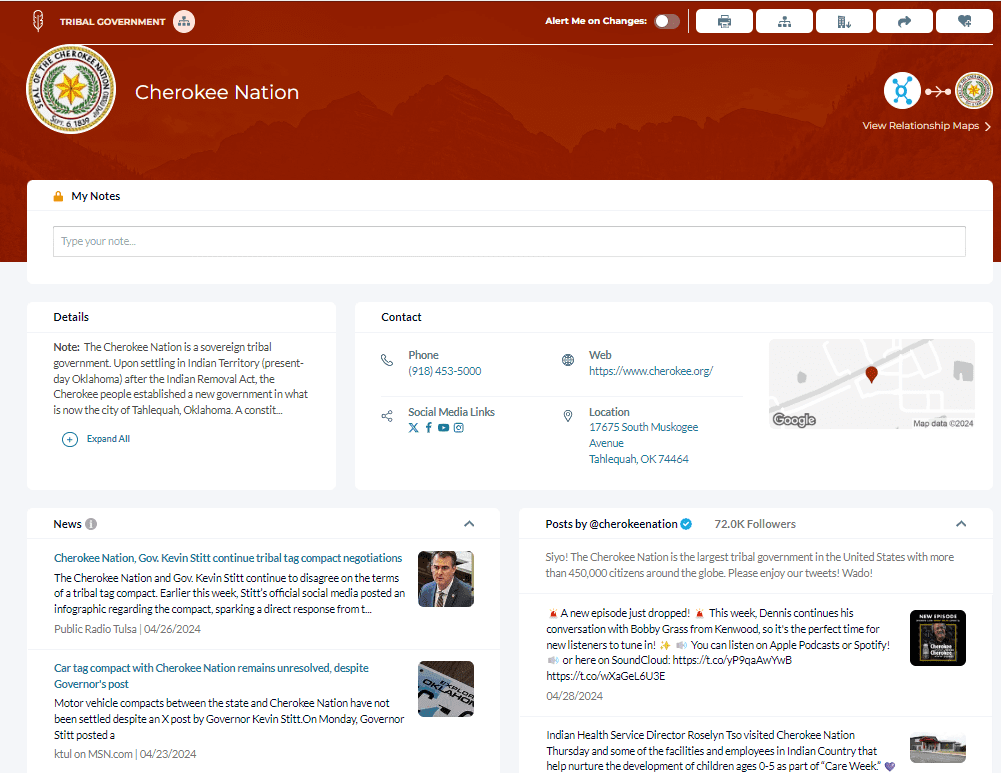
Task: Click the phone handset icon in Contact
Action: 387,360
